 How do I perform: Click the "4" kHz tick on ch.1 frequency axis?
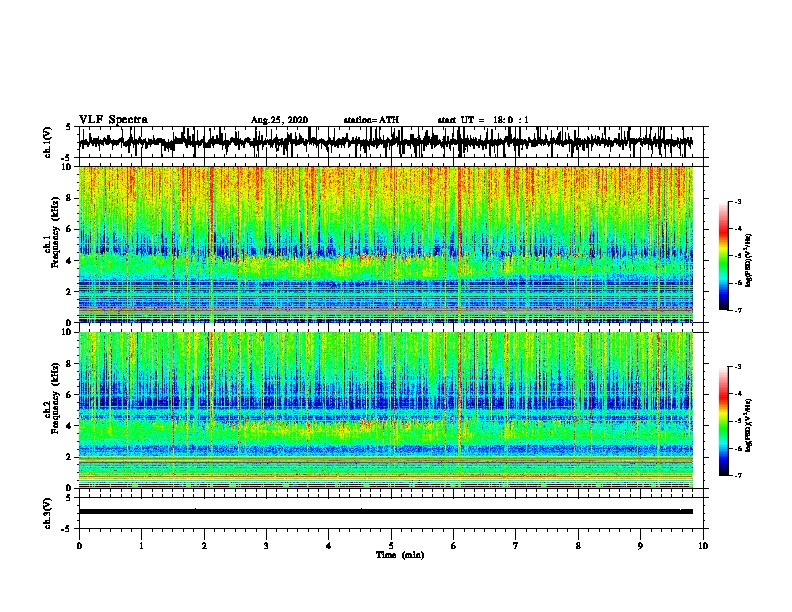coord(70,261)
